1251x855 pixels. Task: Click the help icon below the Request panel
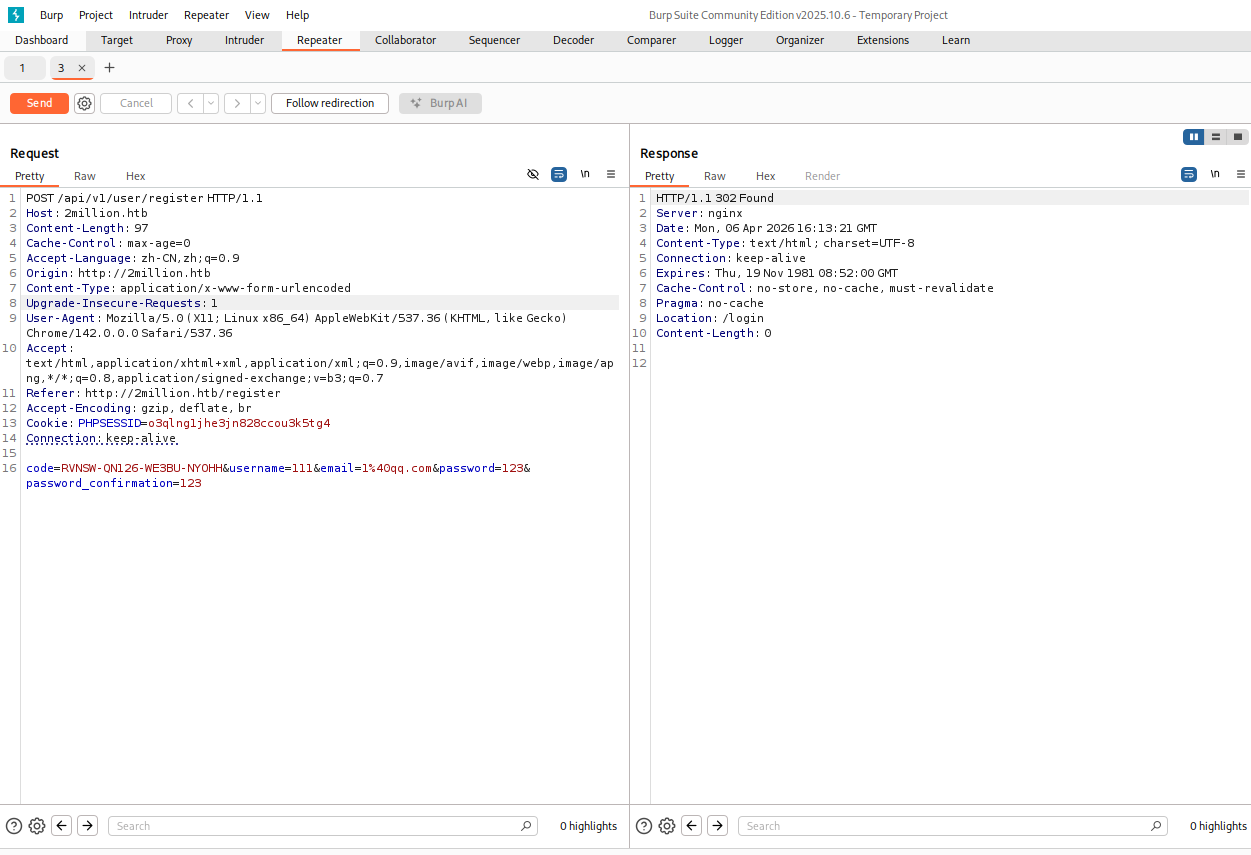14,826
